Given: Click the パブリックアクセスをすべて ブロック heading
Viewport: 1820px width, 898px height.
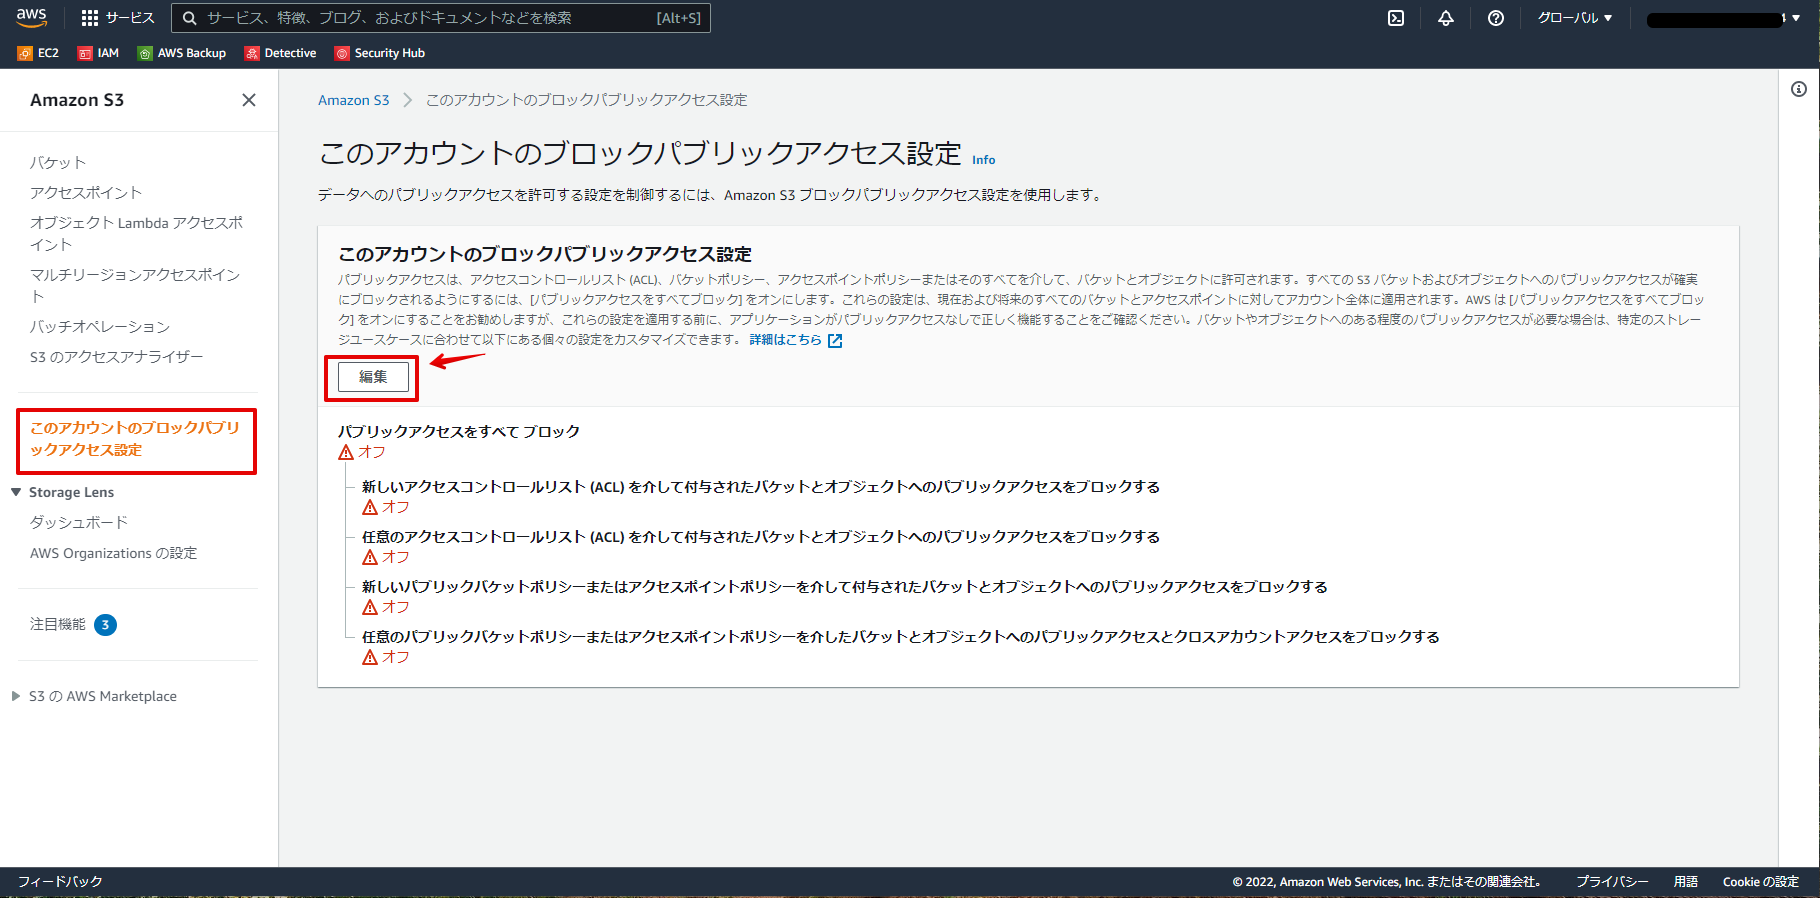Looking at the screenshot, I should pos(459,431).
